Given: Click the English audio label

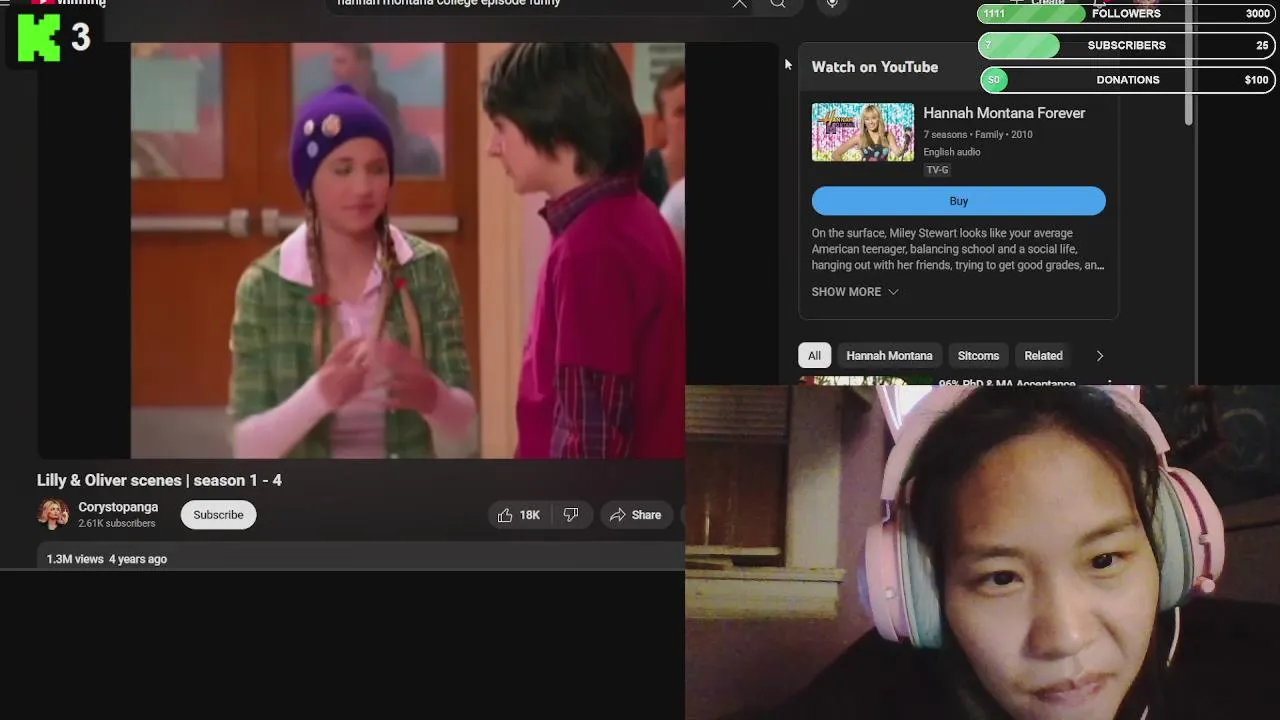Looking at the screenshot, I should (952, 152).
